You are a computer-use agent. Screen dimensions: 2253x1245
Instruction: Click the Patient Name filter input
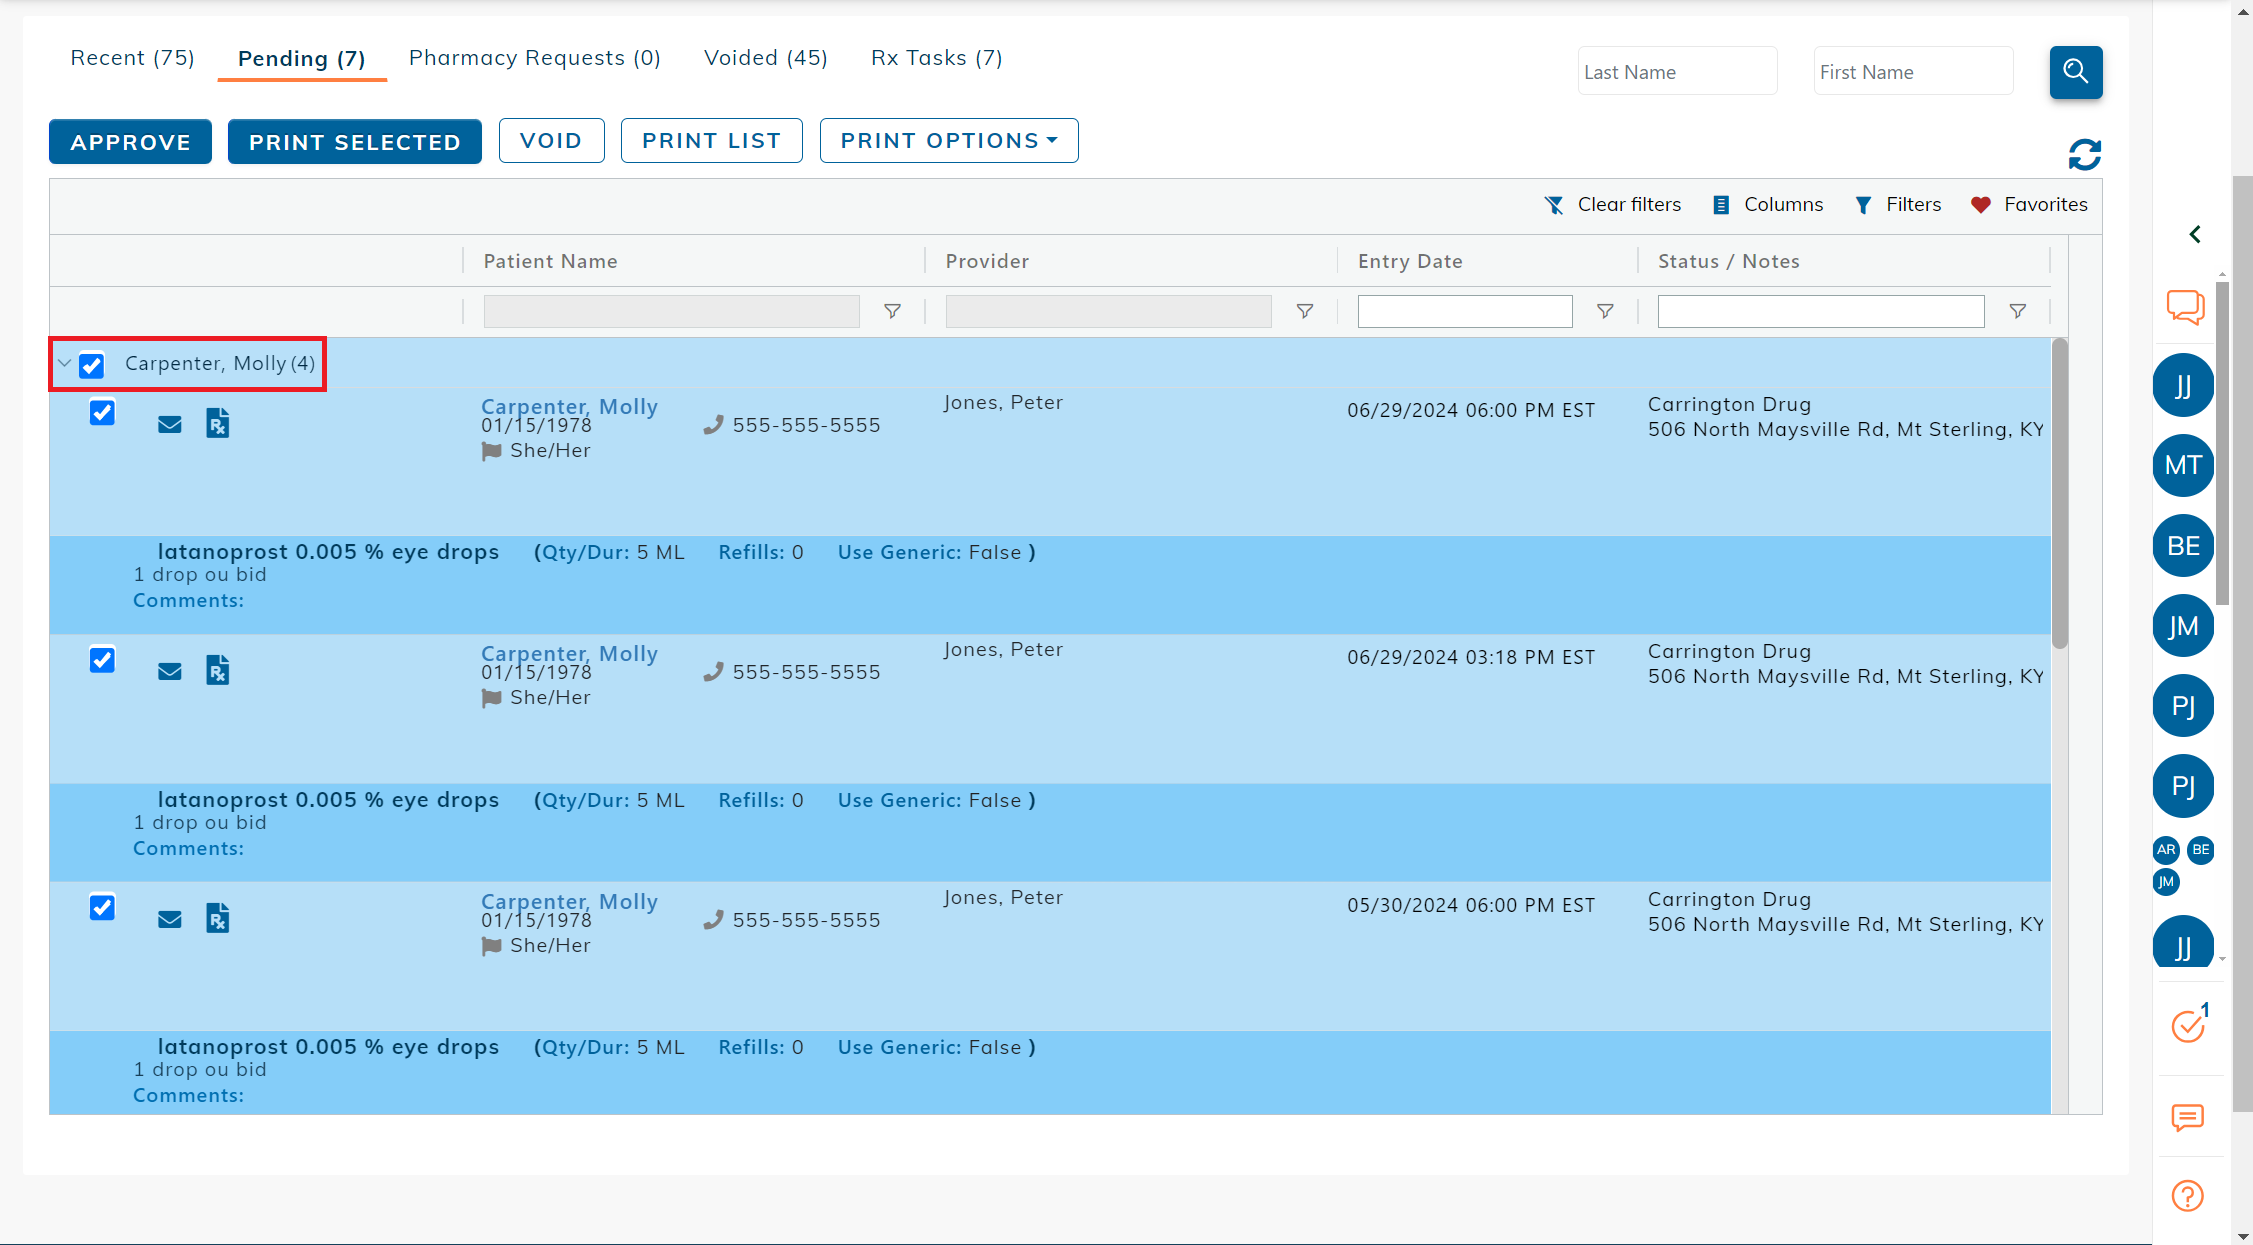[x=671, y=312]
